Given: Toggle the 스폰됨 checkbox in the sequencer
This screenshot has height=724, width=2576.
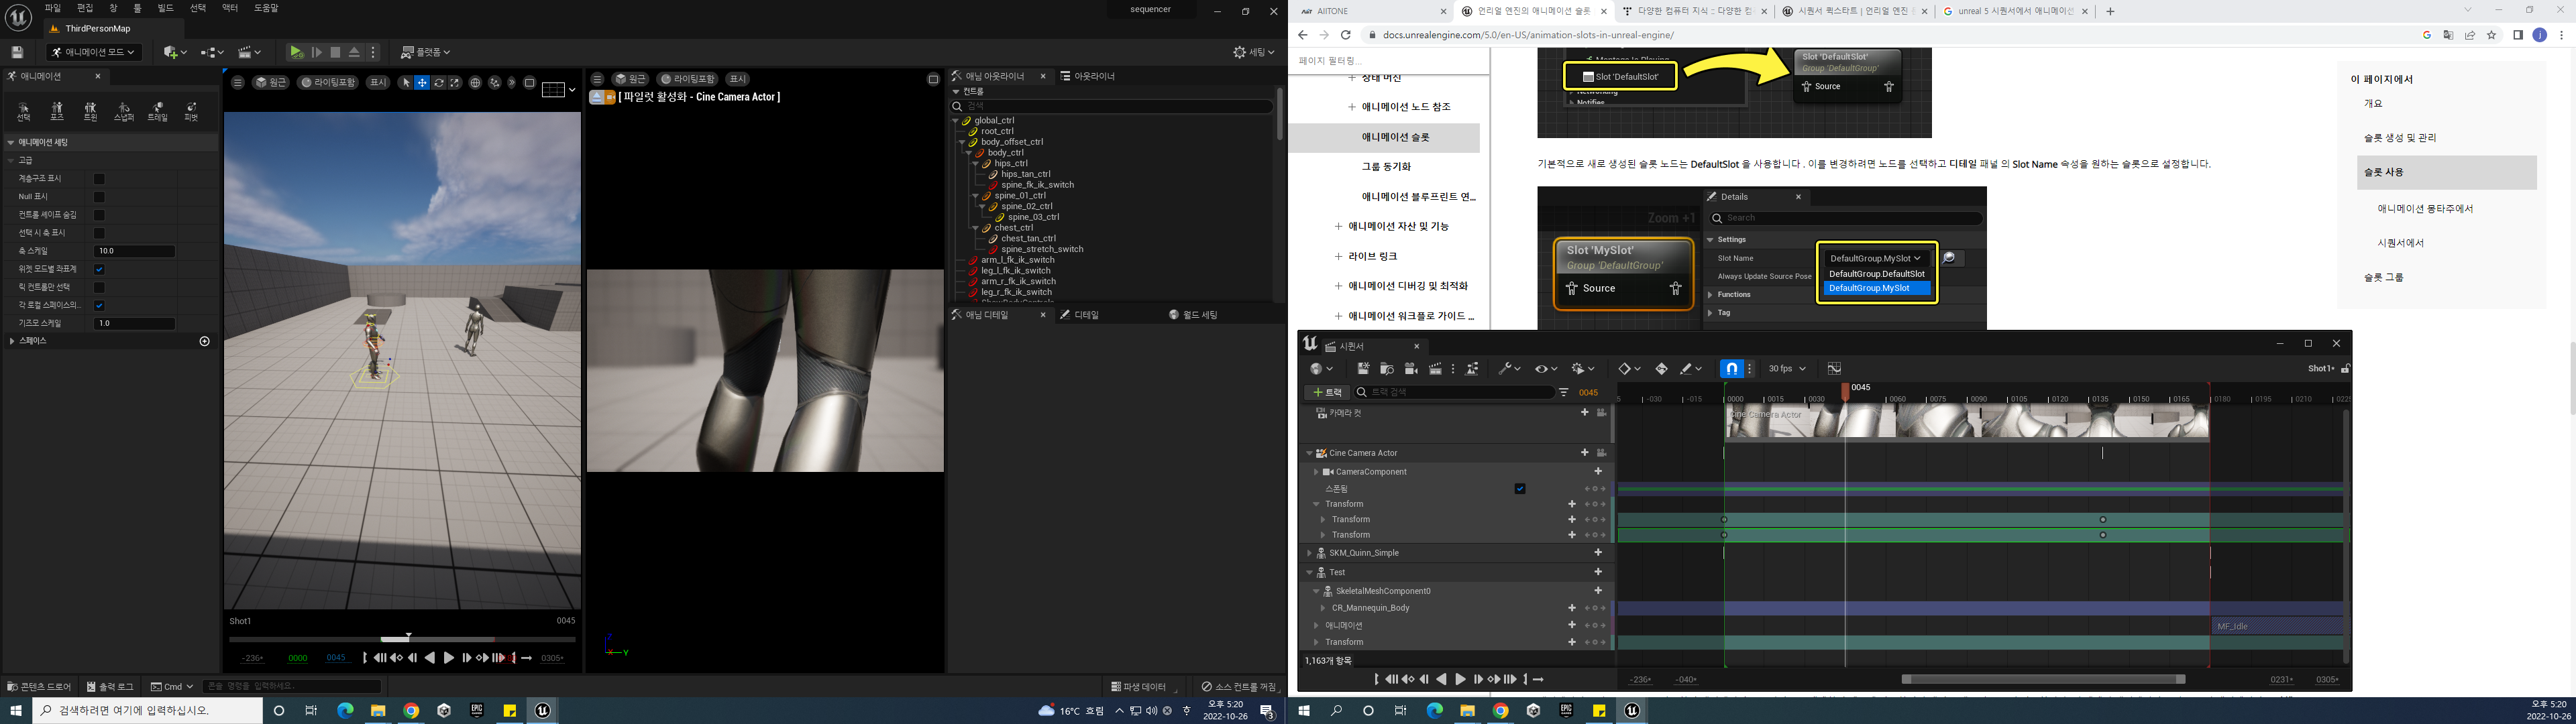Looking at the screenshot, I should (x=1520, y=489).
